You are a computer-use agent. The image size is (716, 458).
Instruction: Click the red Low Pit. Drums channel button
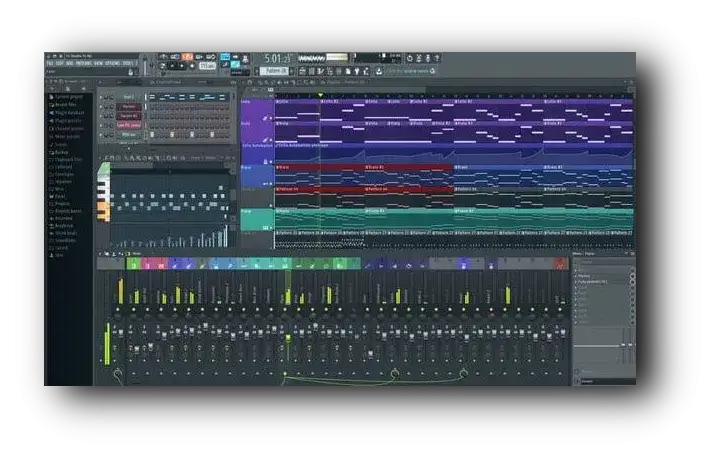[128, 124]
